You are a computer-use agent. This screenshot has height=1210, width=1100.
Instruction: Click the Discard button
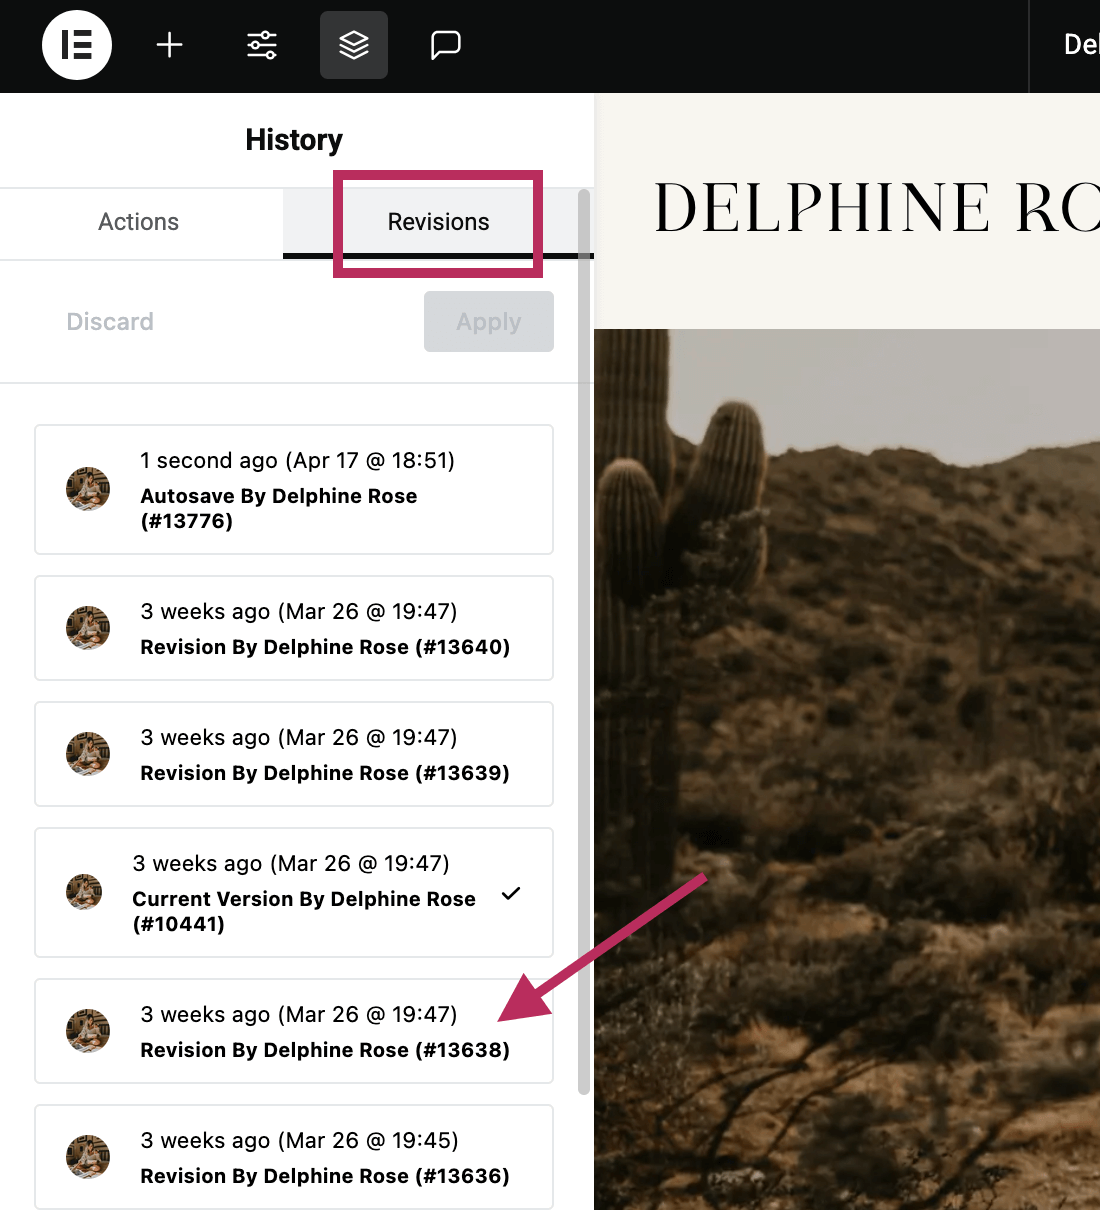pos(110,322)
